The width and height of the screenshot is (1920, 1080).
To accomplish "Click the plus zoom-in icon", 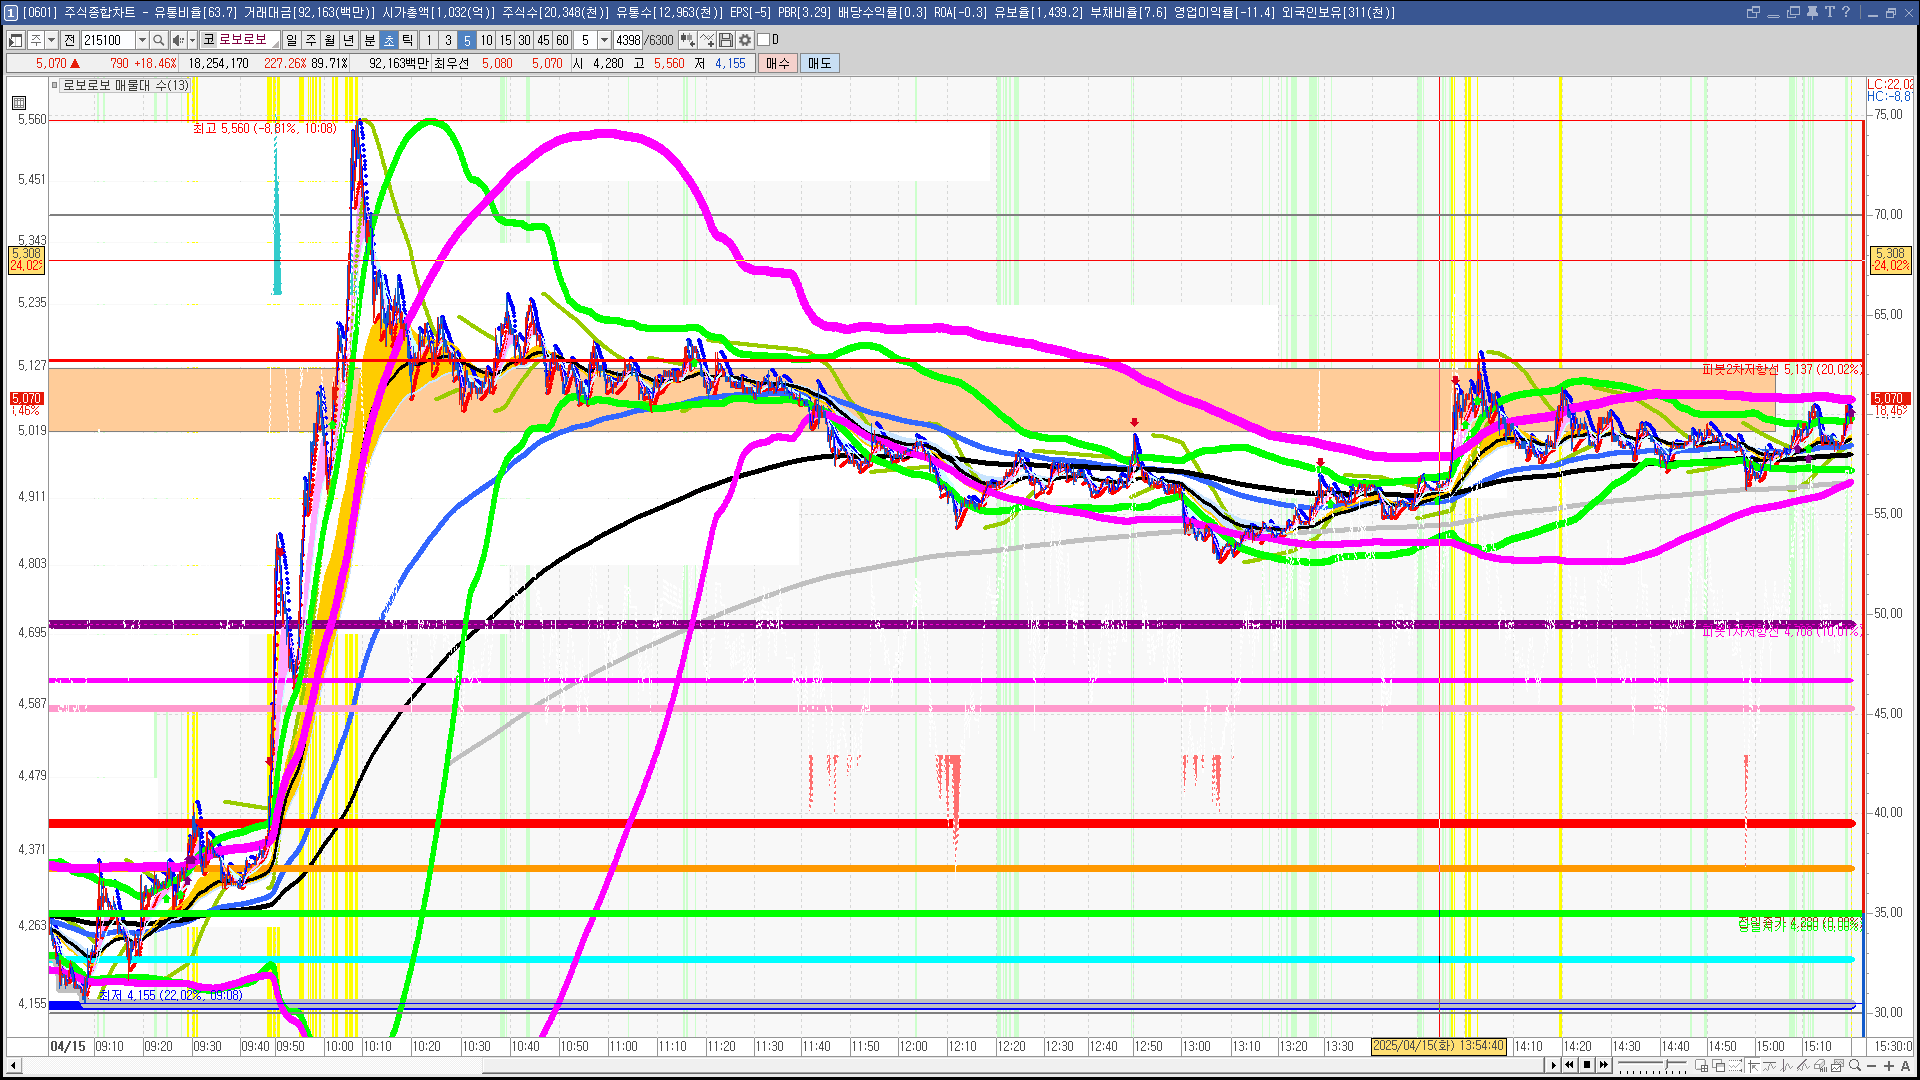I will click(1888, 1066).
